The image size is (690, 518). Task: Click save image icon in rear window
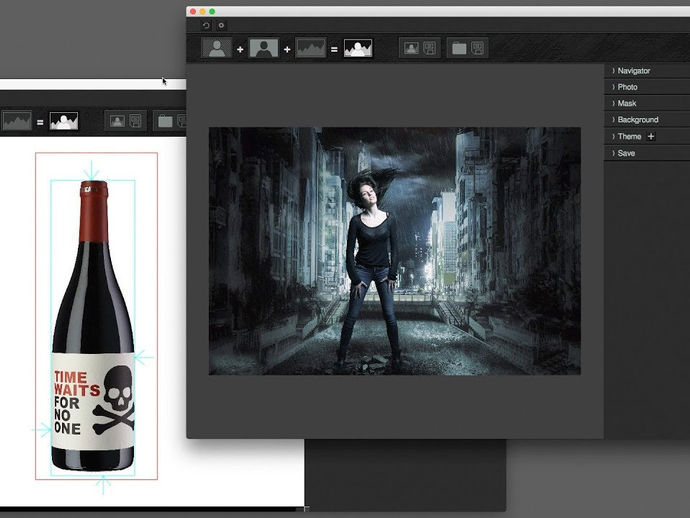click(136, 121)
